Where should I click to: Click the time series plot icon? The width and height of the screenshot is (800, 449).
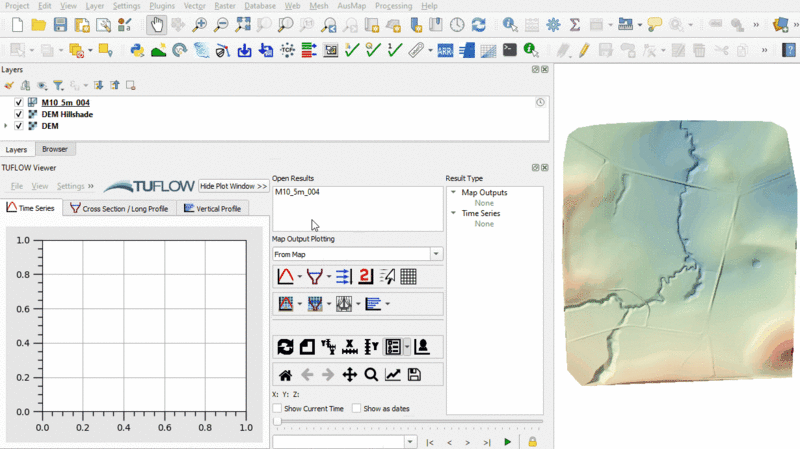285,277
